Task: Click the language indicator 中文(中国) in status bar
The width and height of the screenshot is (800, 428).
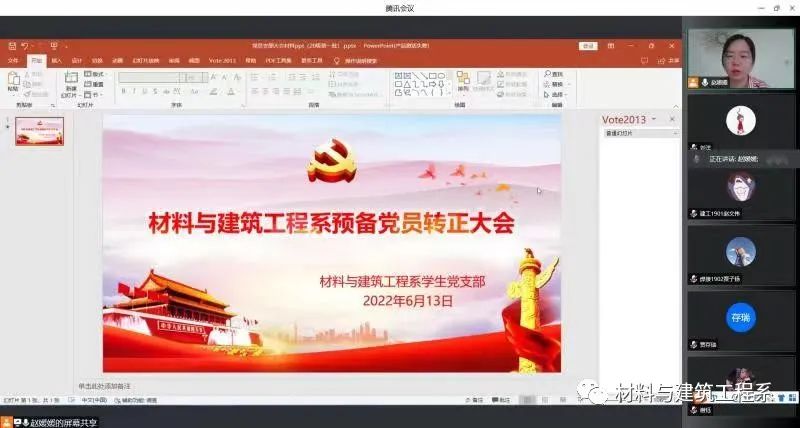Action: 94,400
